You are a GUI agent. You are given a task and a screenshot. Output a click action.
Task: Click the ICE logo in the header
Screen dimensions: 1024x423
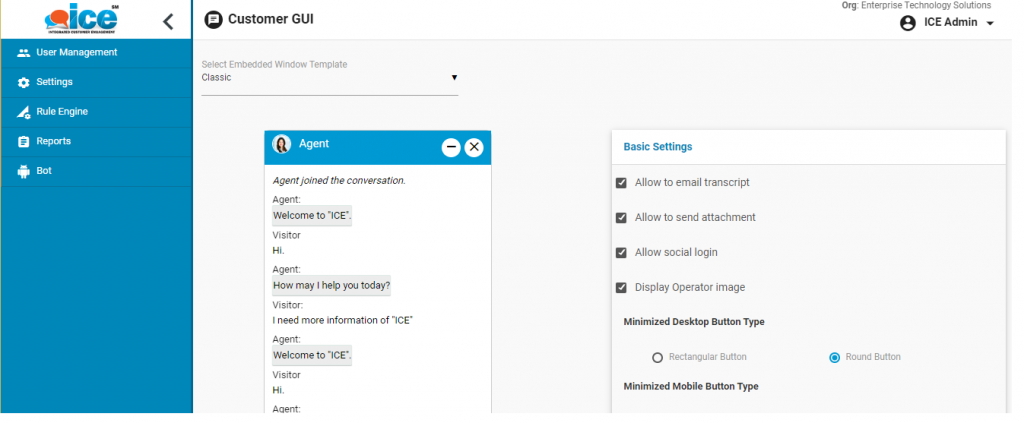81,19
